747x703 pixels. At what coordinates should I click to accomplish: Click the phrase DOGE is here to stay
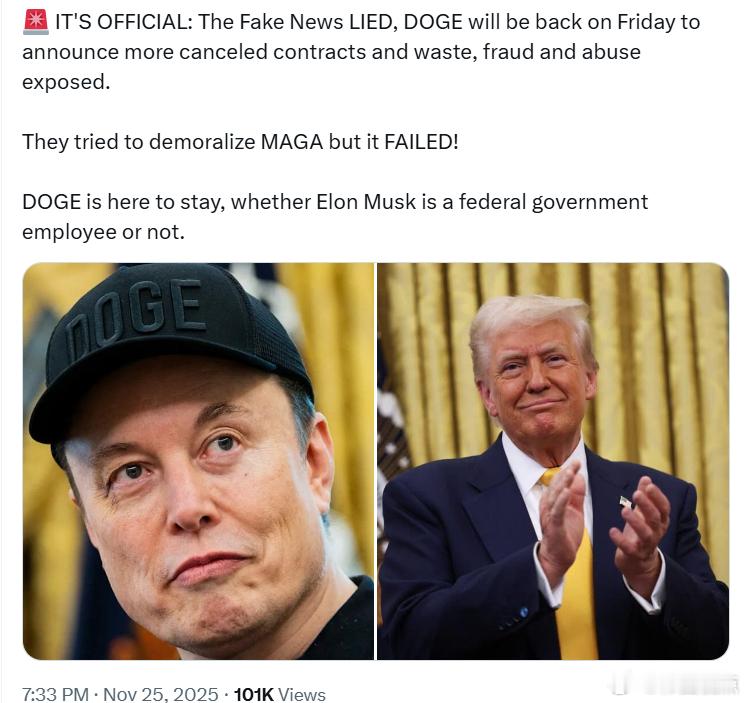123,202
